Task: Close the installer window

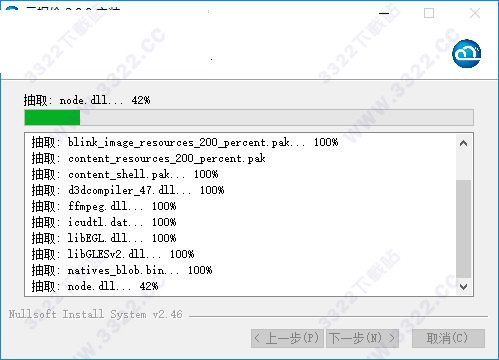Action: click(x=475, y=13)
